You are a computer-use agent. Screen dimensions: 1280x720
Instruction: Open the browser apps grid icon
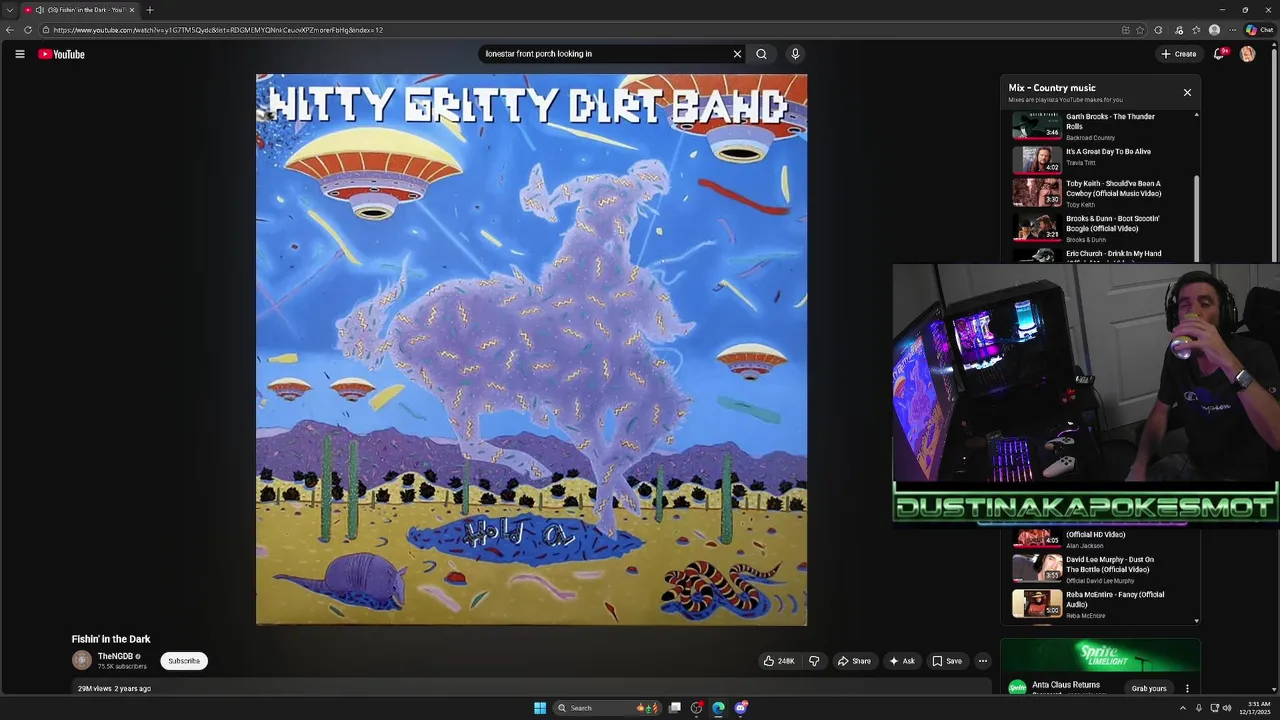point(1125,30)
